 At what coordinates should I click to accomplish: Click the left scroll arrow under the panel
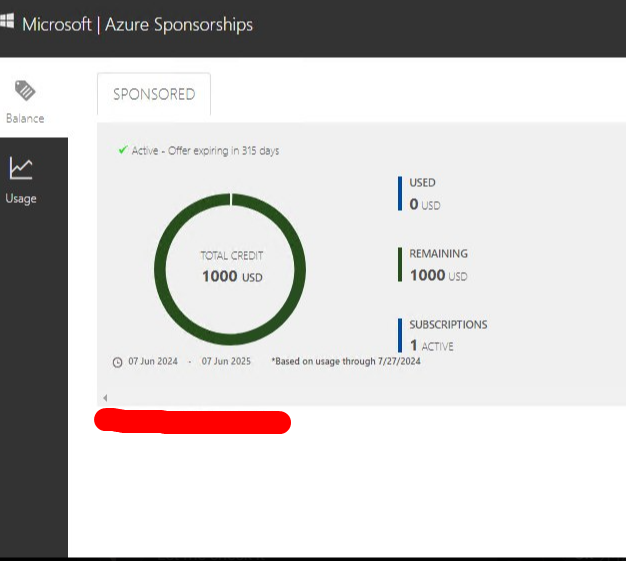point(105,398)
